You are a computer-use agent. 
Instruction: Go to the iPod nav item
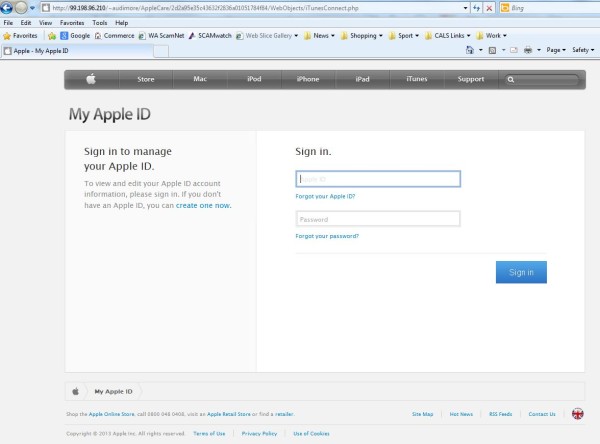click(x=254, y=79)
